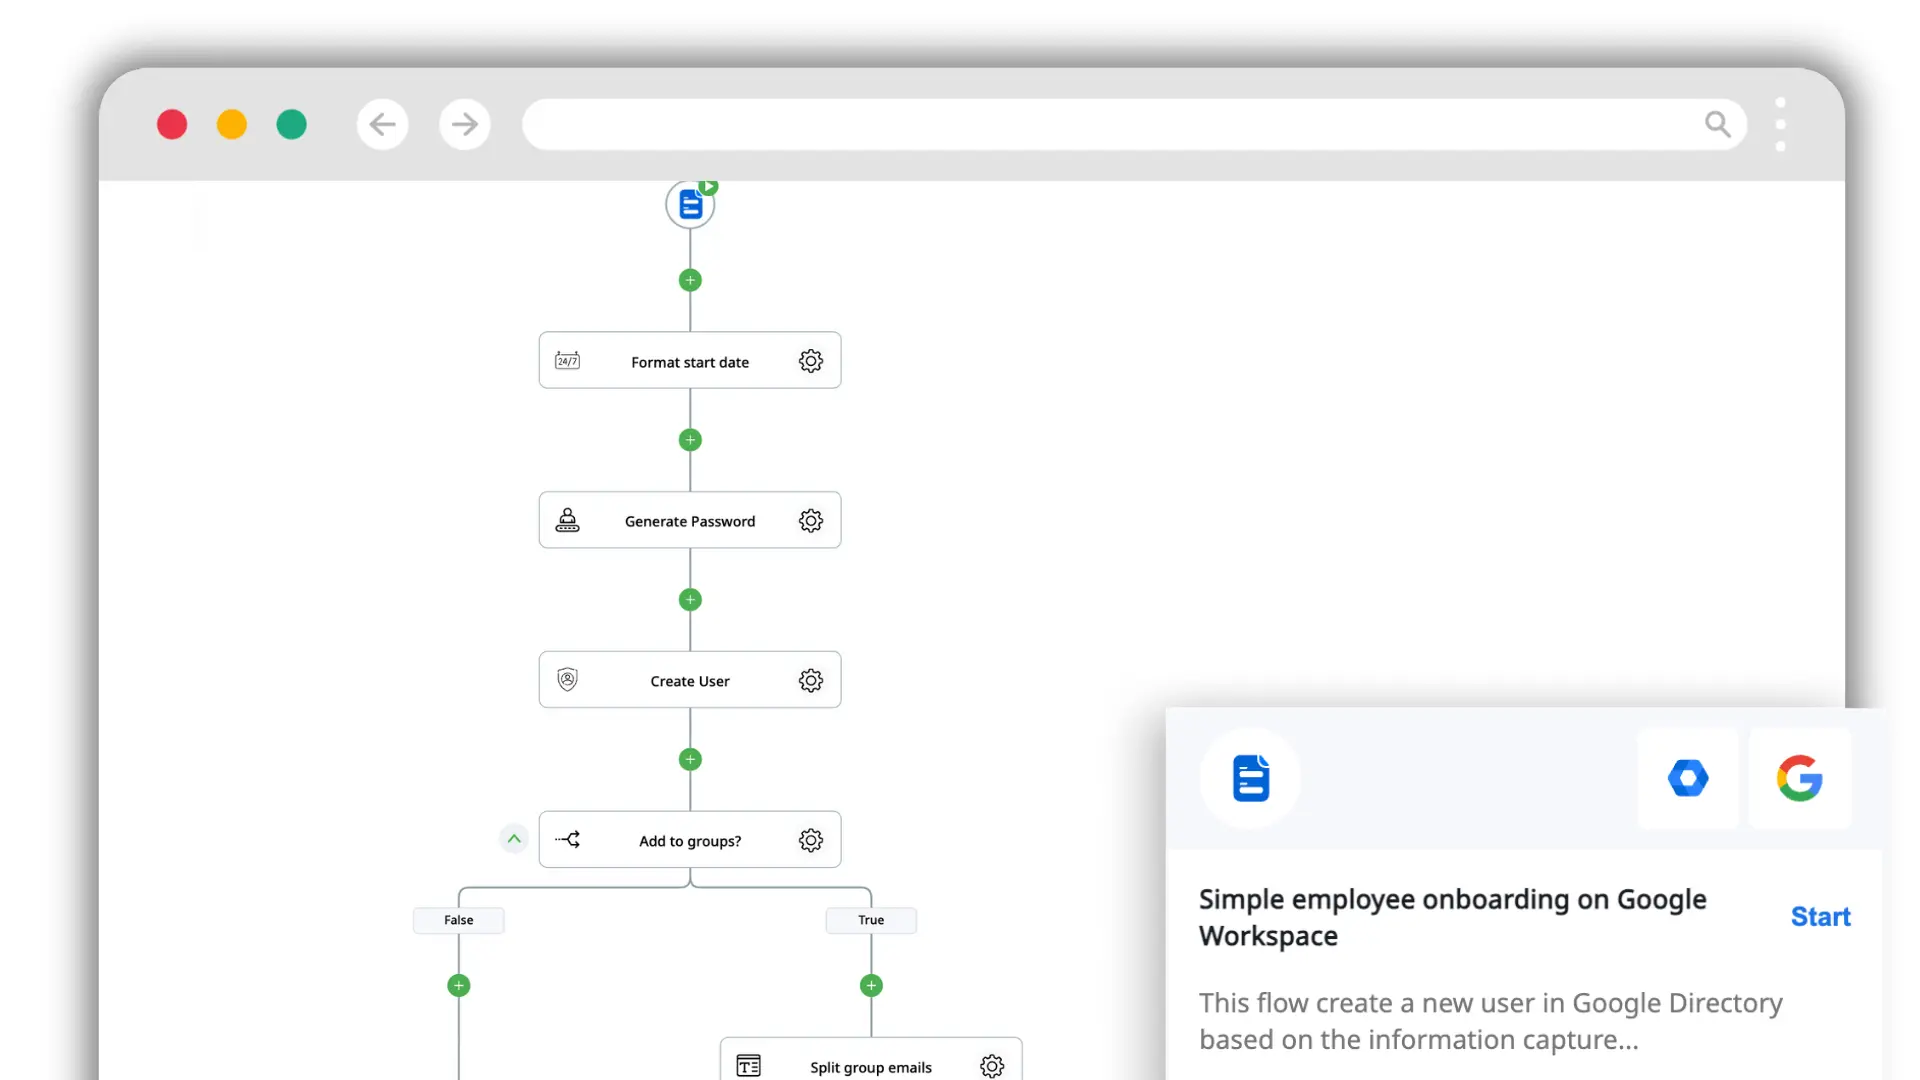Open settings gear on Format start date node

click(x=811, y=361)
